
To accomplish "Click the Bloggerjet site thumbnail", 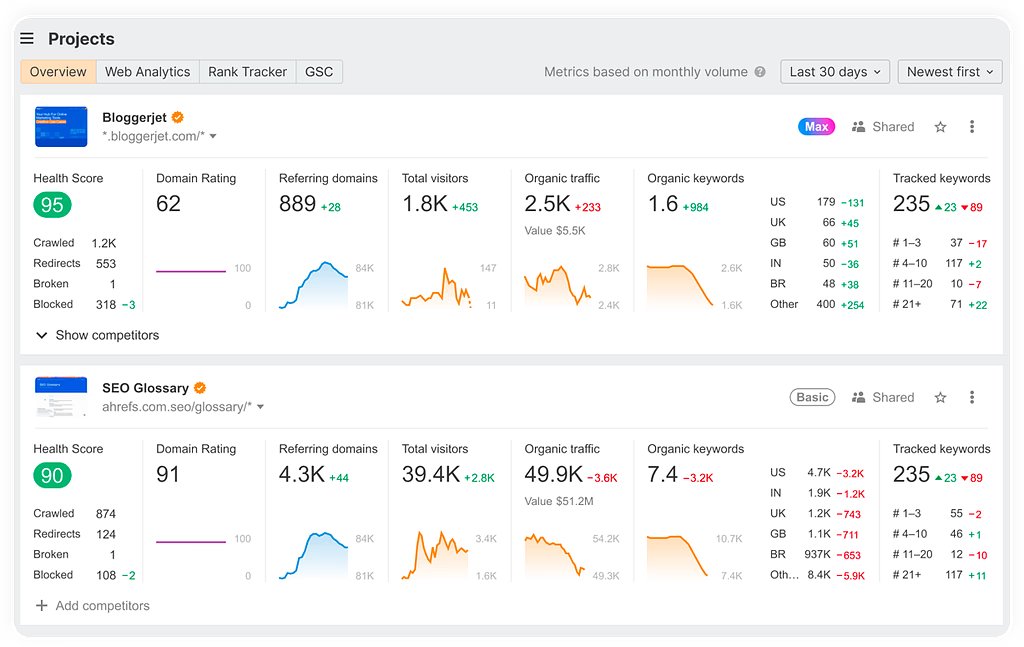I will tap(61, 127).
